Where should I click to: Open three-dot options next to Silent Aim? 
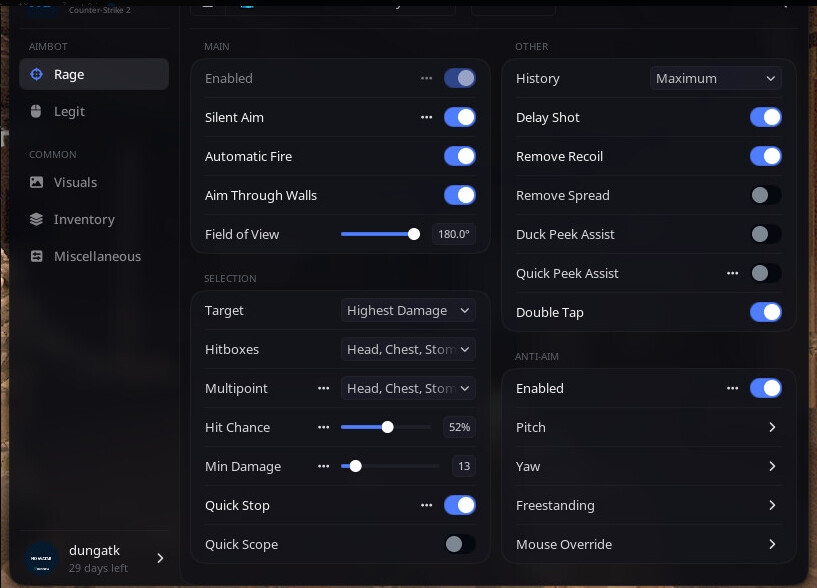[x=427, y=117]
